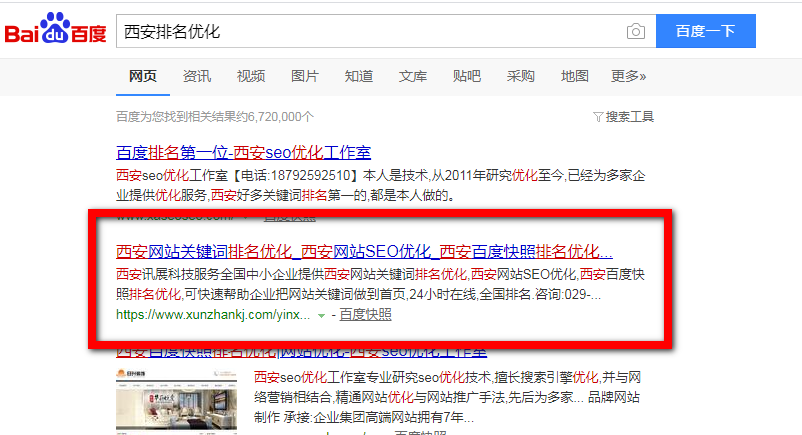Open the 采购 tab
The height and width of the screenshot is (435, 802).
521,76
